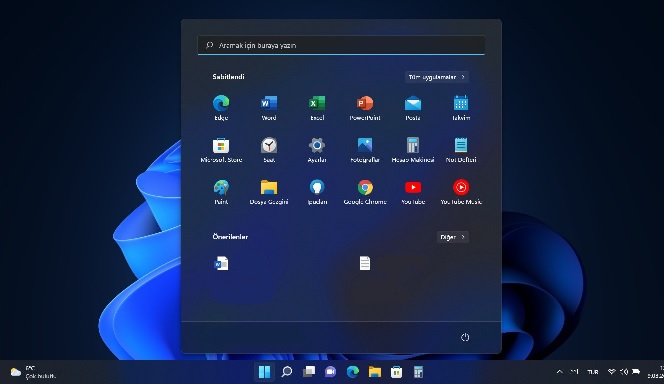Open the recommended text file

tap(365, 263)
